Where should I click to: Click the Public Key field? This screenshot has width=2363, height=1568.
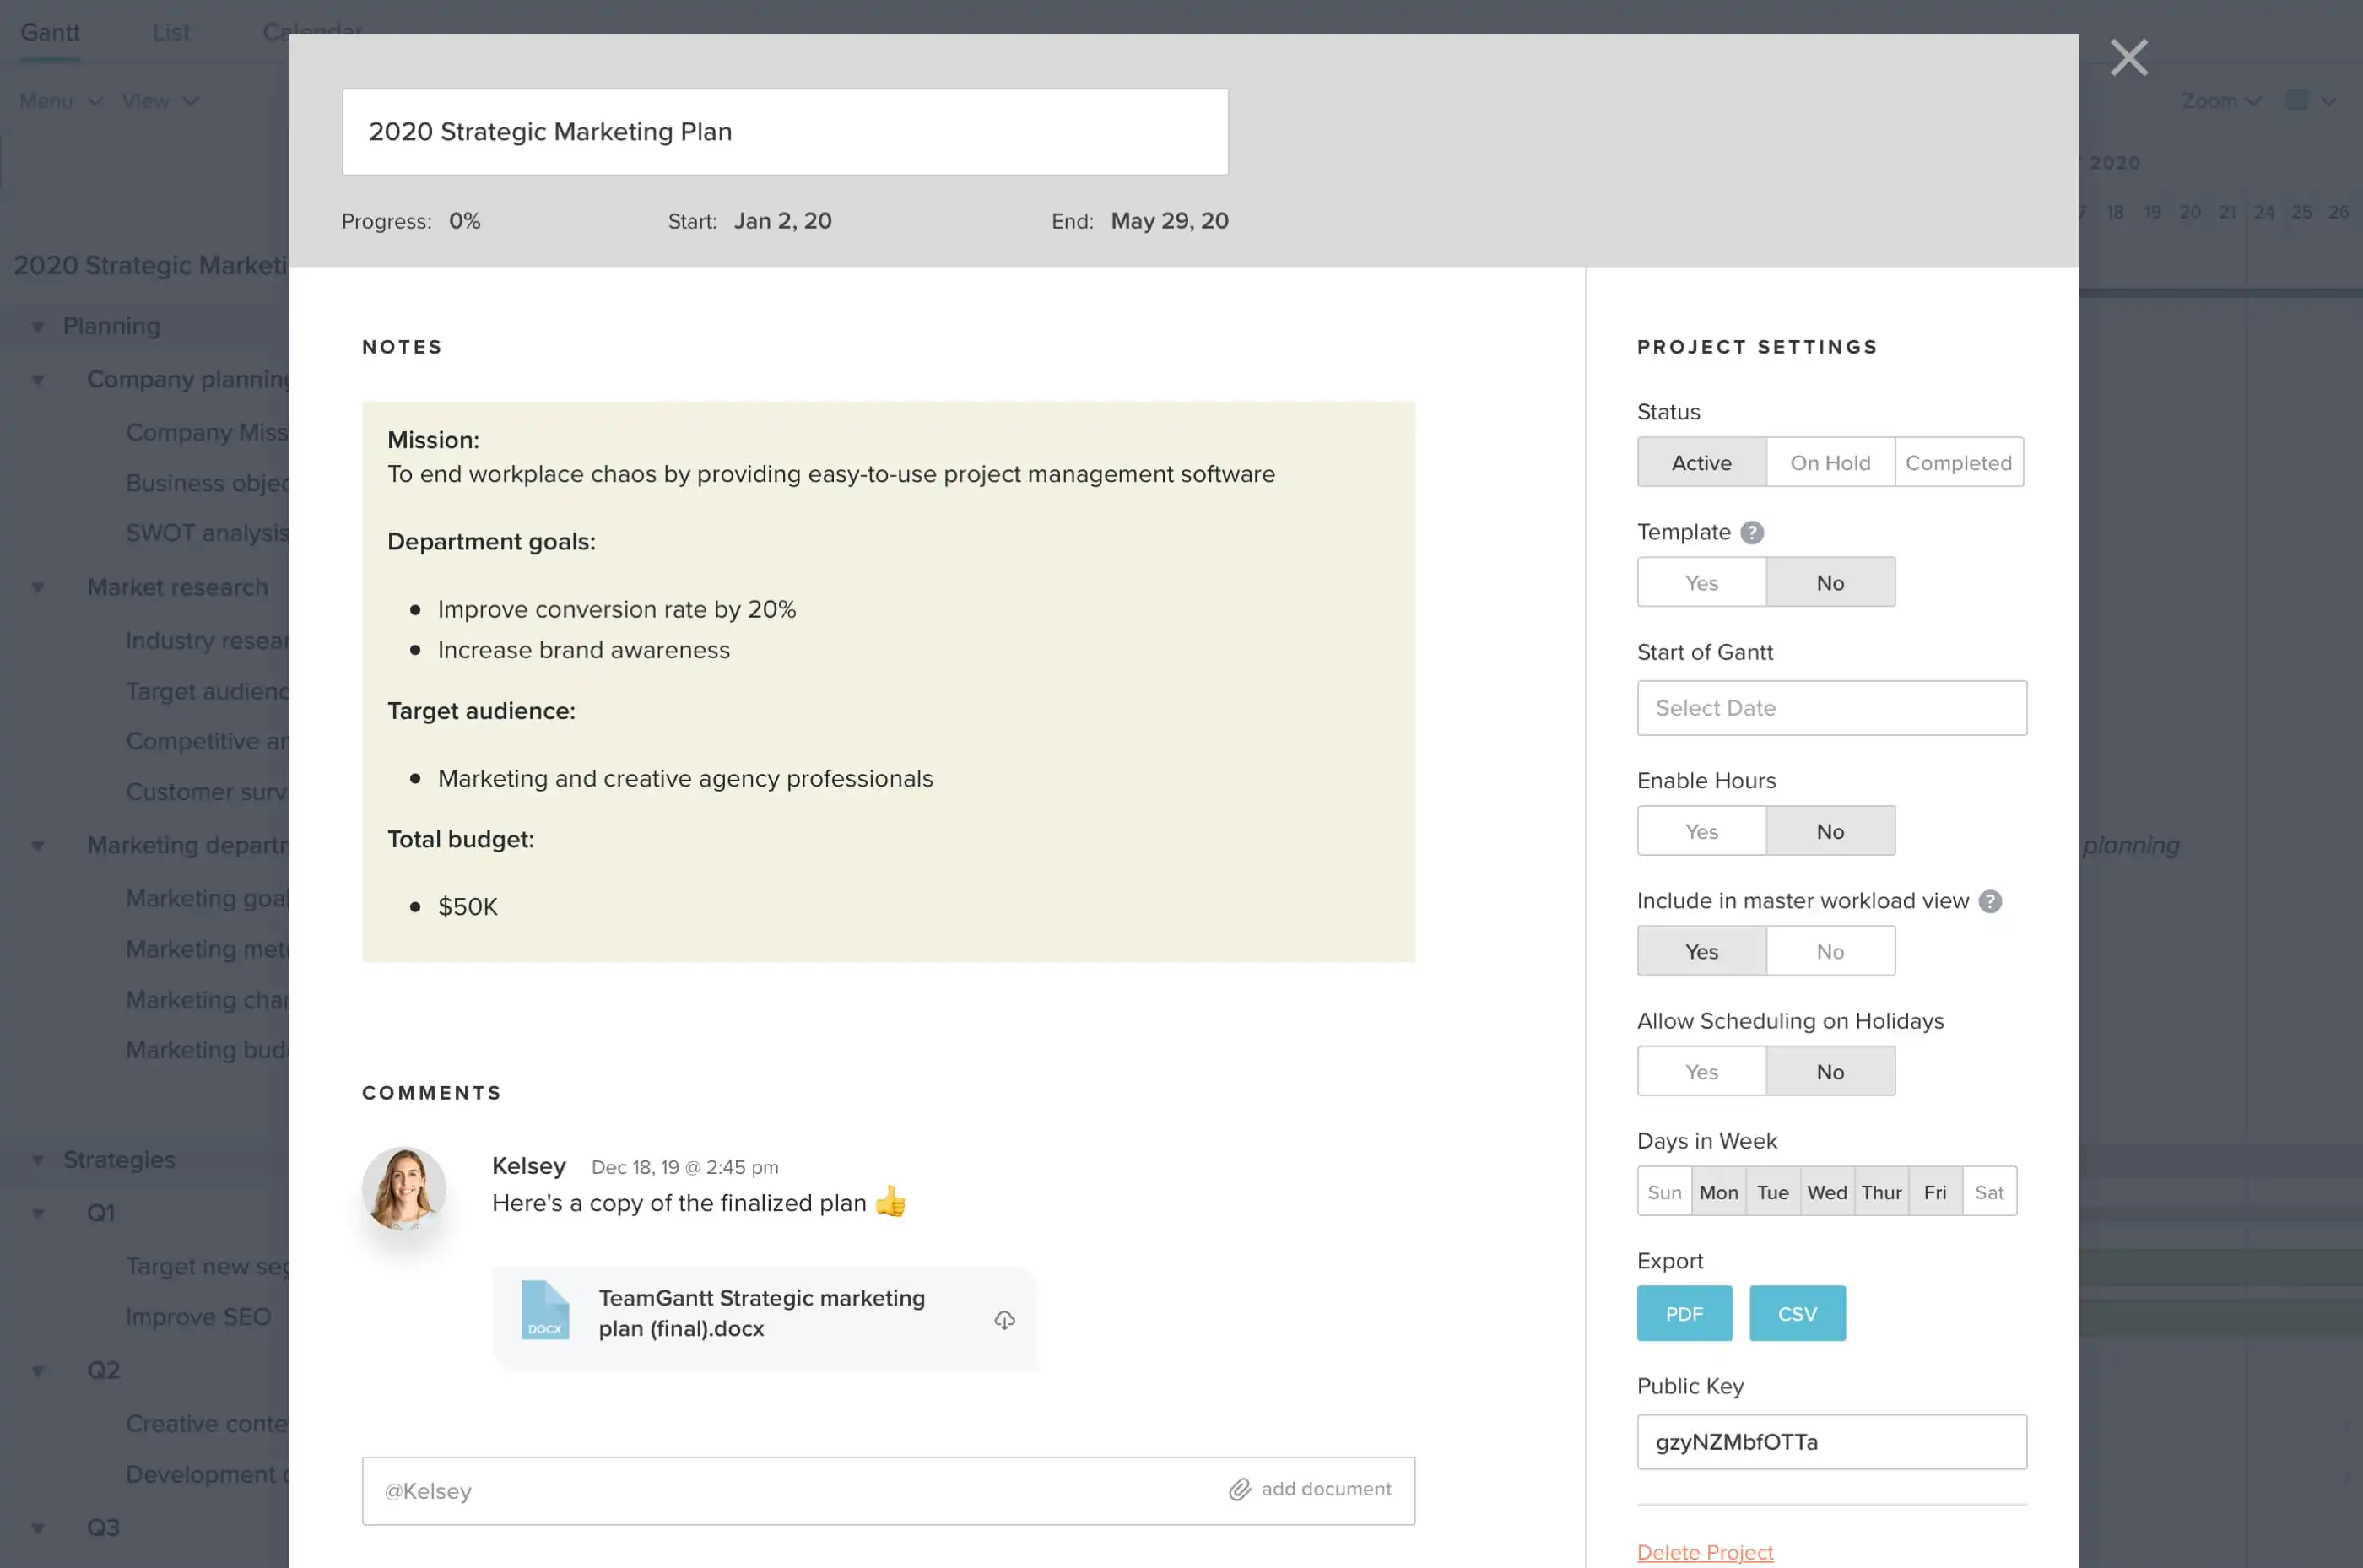(x=1831, y=1442)
